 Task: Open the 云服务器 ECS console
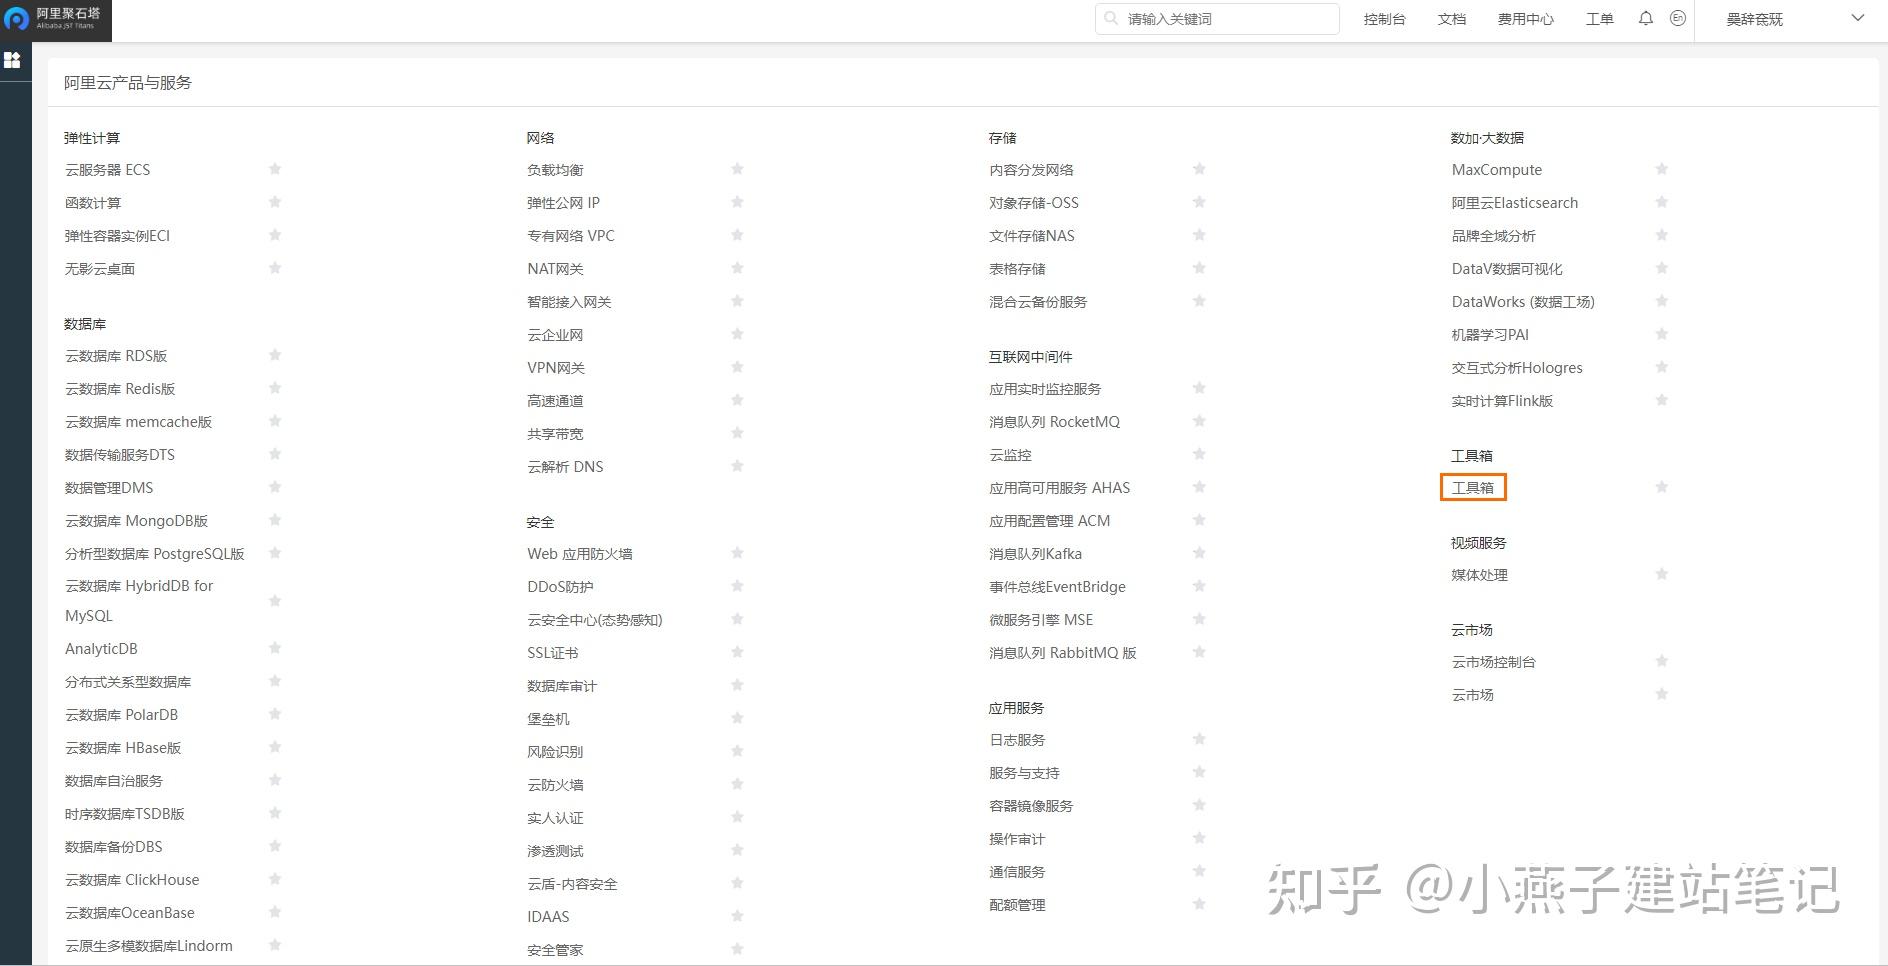tap(108, 170)
